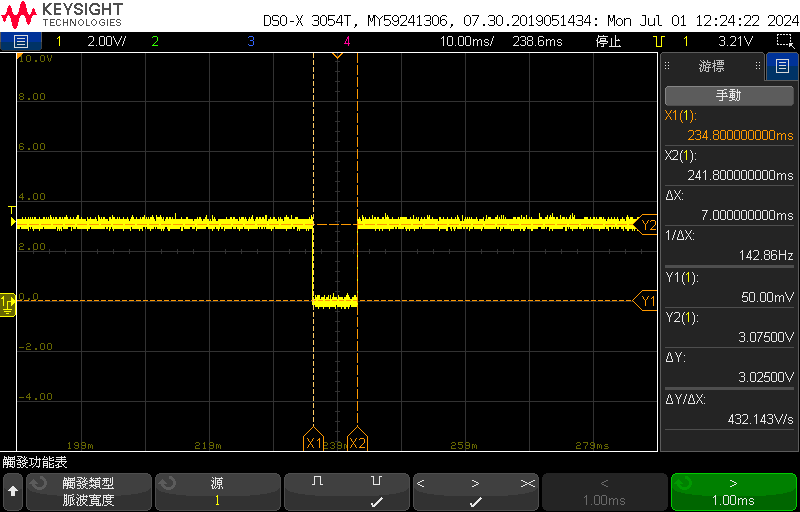Open the 源 trigger source softkey
800x512 pixels.
point(217,491)
